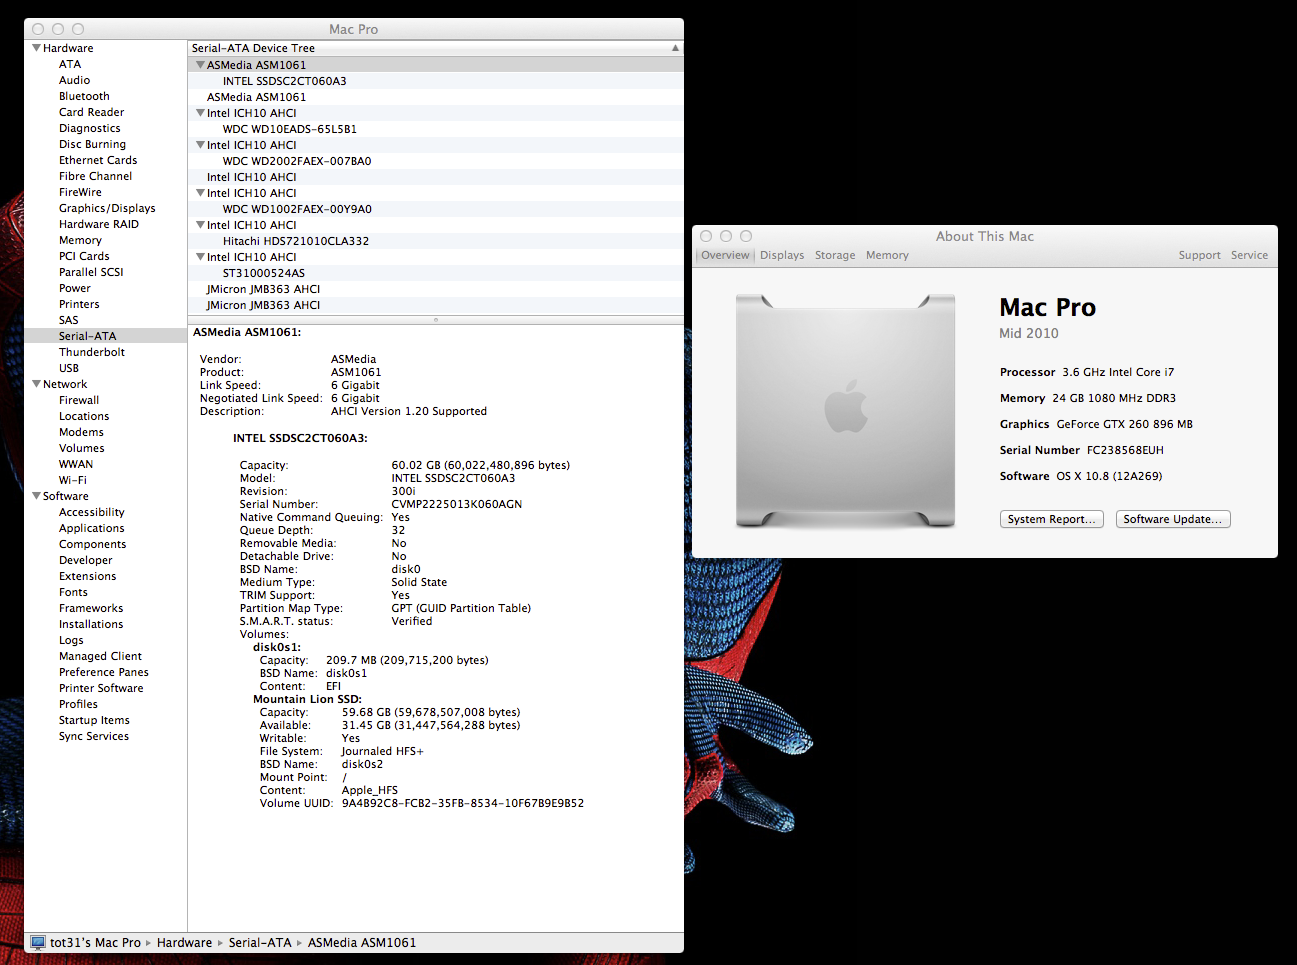Image resolution: width=1297 pixels, height=965 pixels.
Task: Open the Service tab
Action: (x=1249, y=255)
